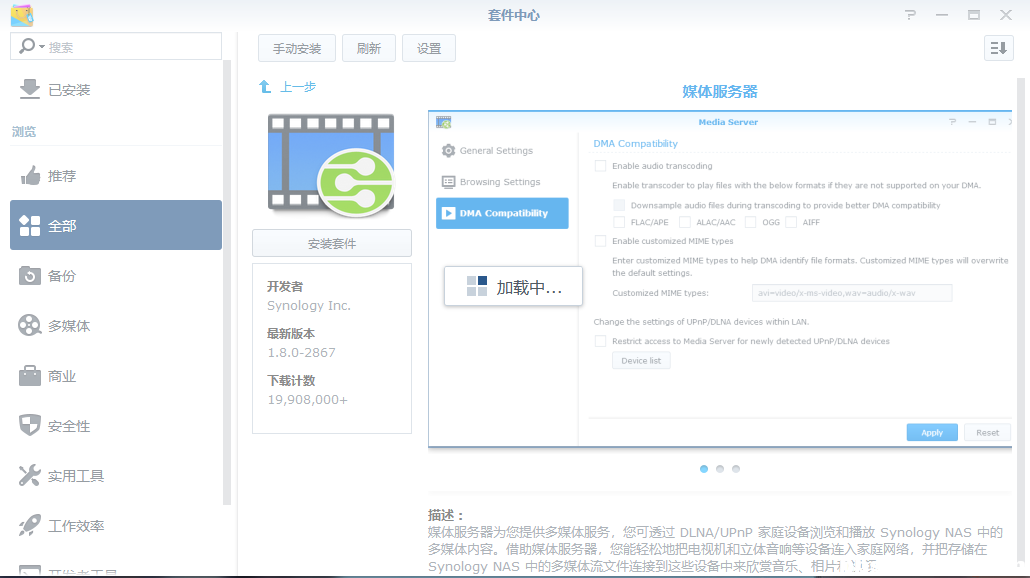Click the wrench tools icon beside 实用工具
The width and height of the screenshot is (1030, 578).
(x=30, y=476)
